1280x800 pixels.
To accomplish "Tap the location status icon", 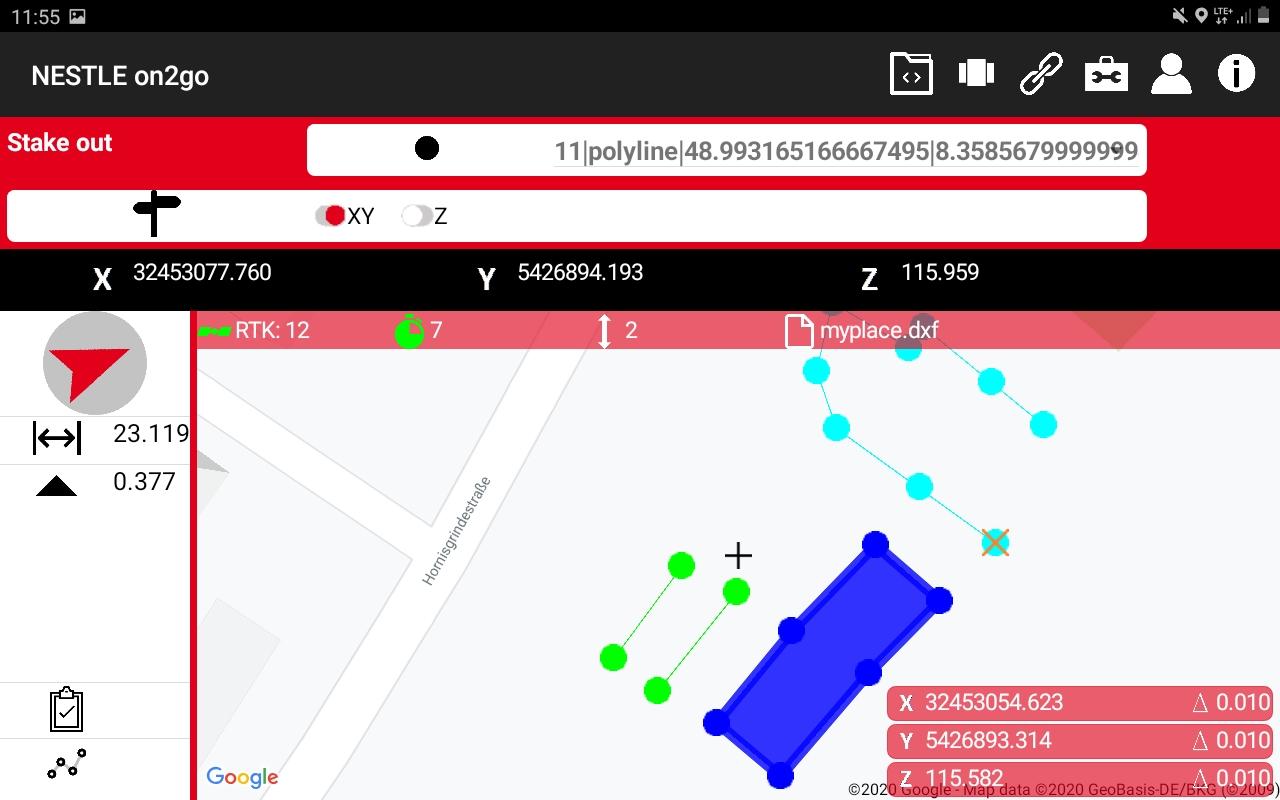I will [1201, 16].
